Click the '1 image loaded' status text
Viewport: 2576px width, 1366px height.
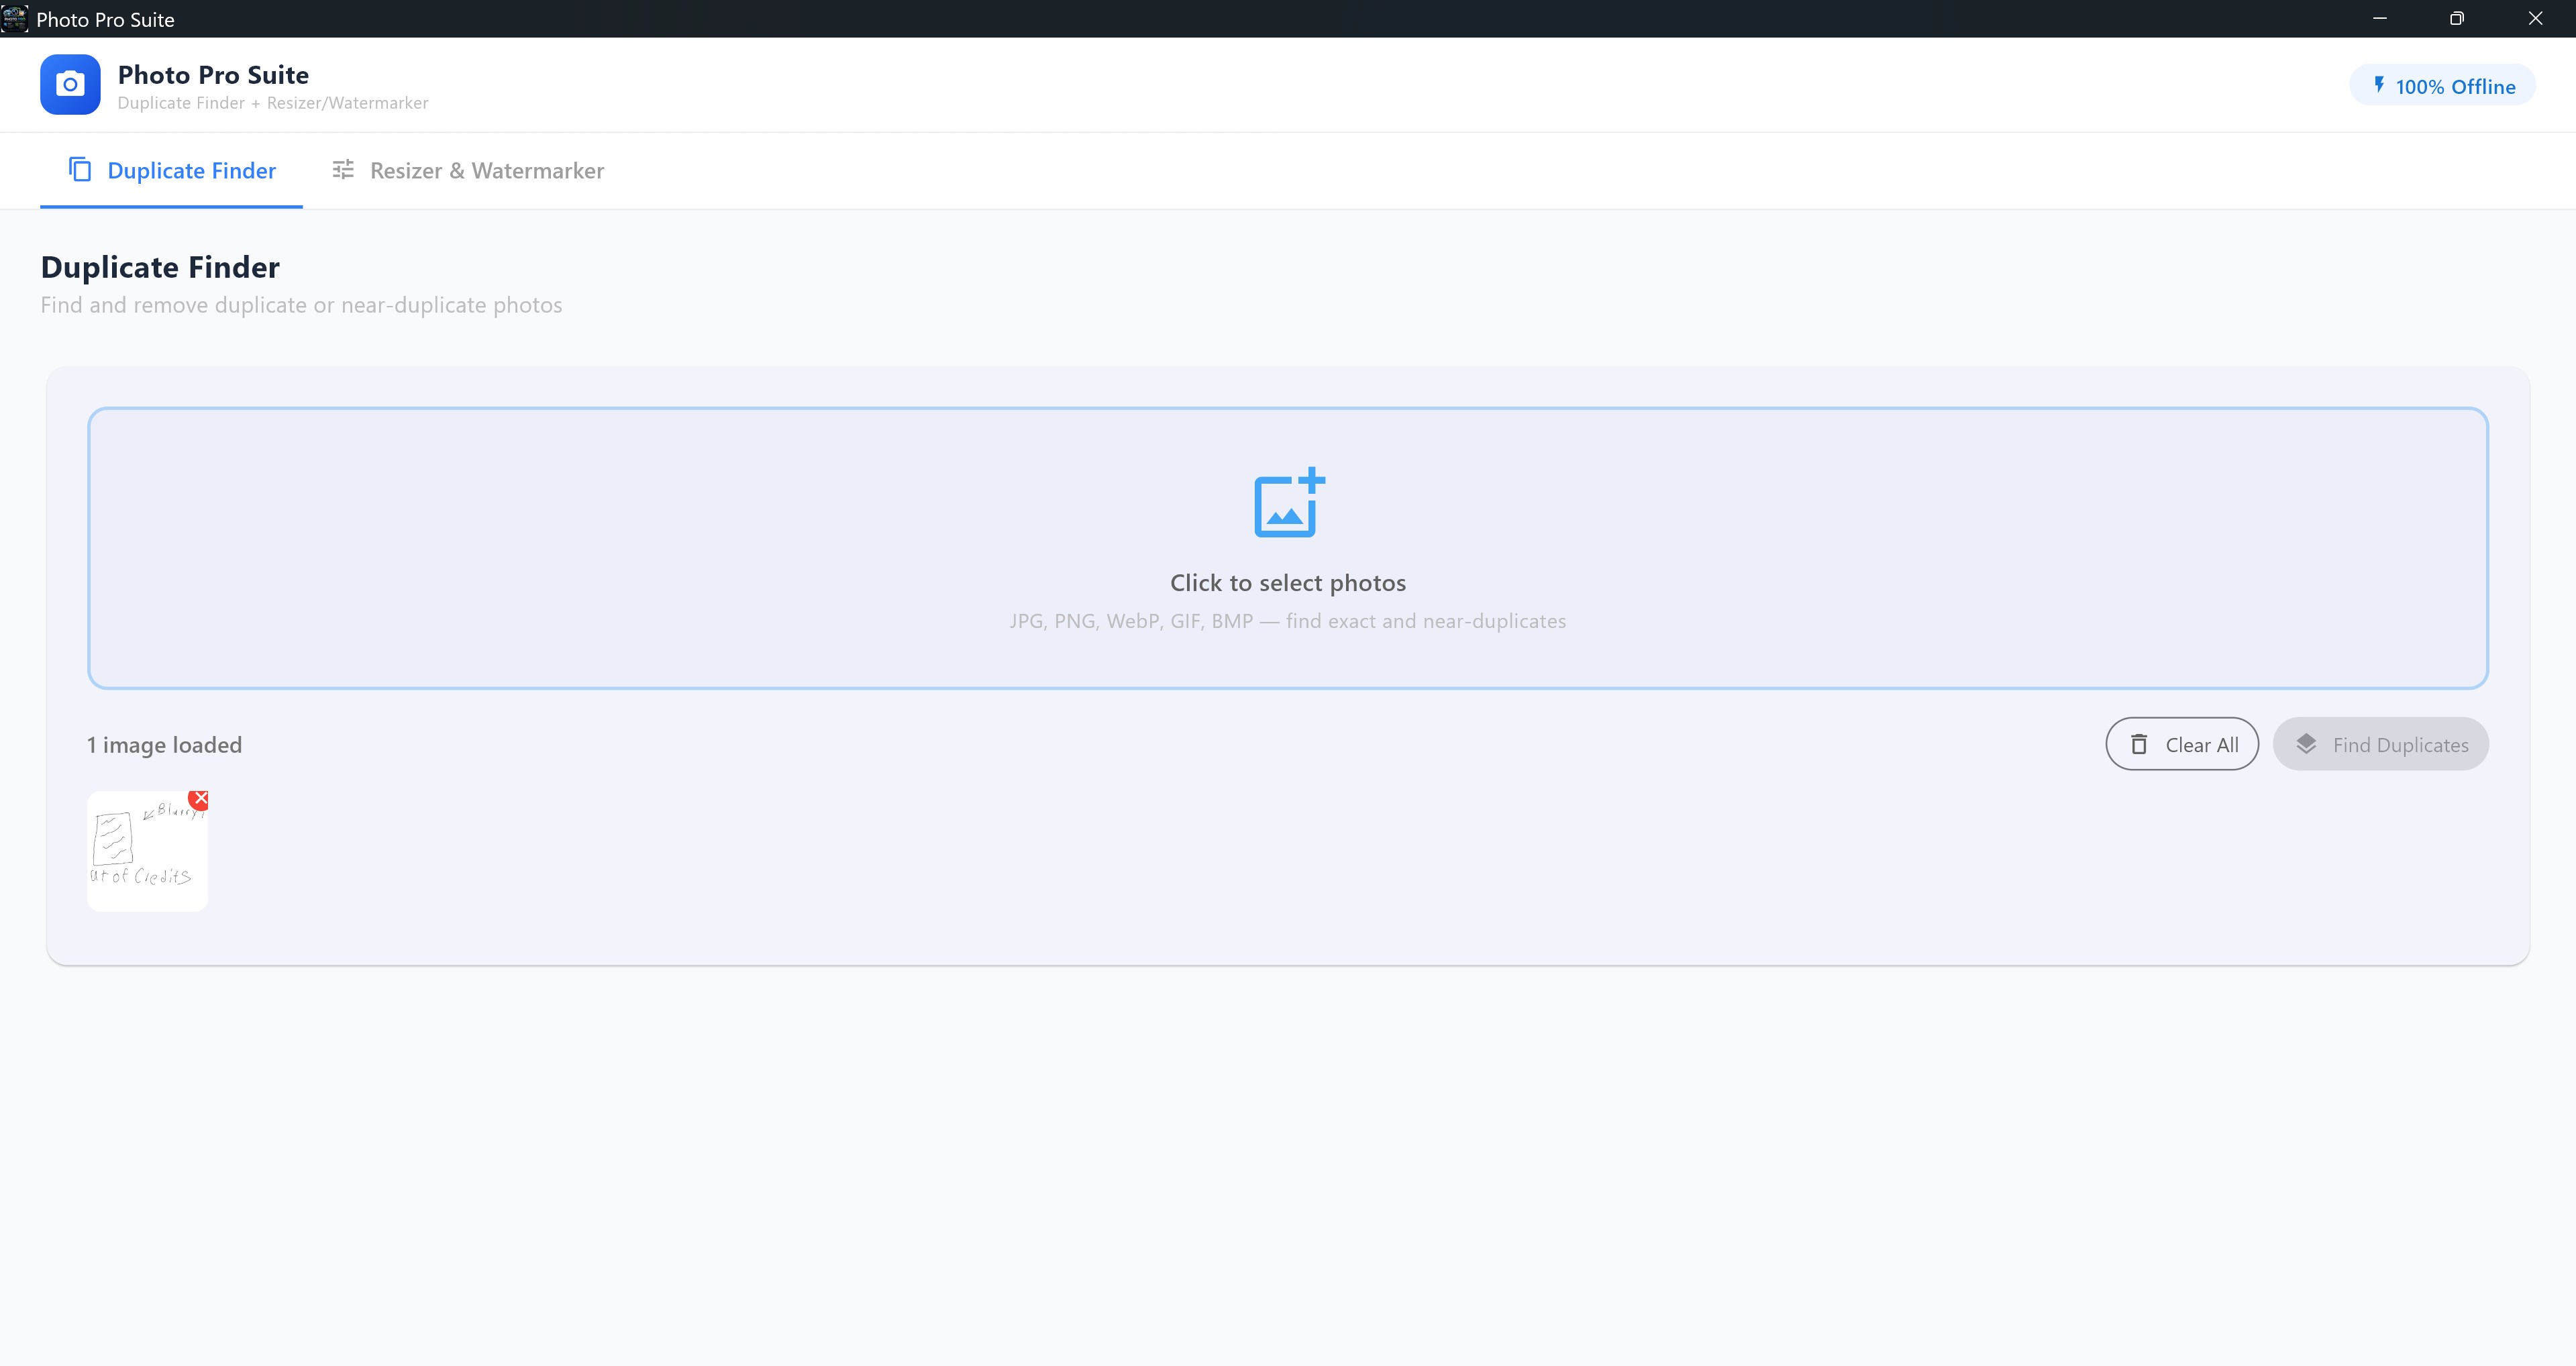tap(165, 745)
